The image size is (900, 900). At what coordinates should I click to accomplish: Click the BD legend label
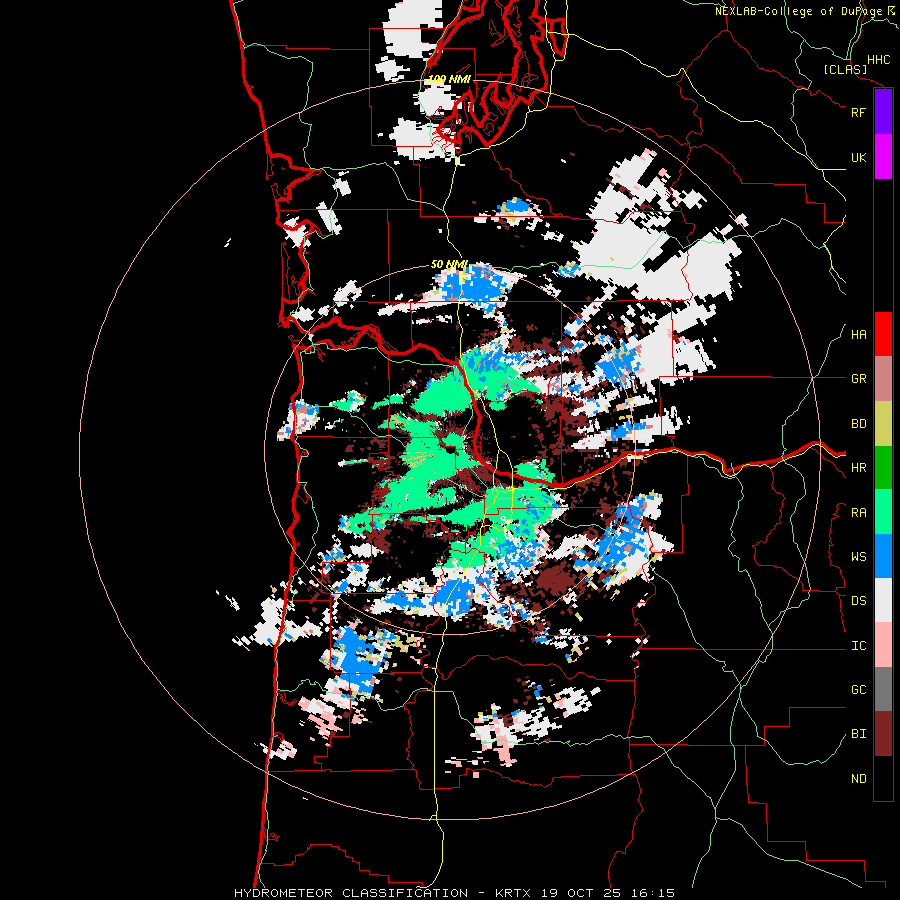click(858, 424)
